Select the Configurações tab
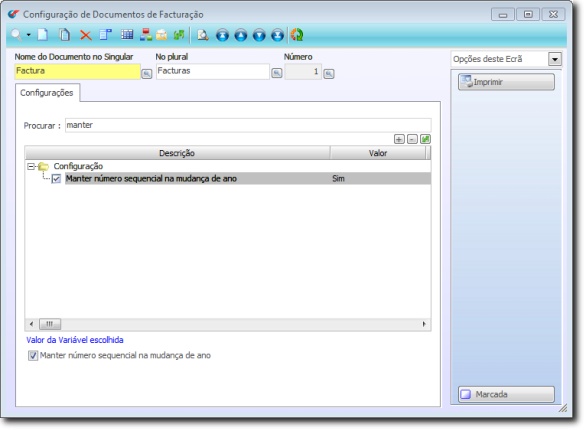This screenshot has width=584, height=430. coord(47,93)
